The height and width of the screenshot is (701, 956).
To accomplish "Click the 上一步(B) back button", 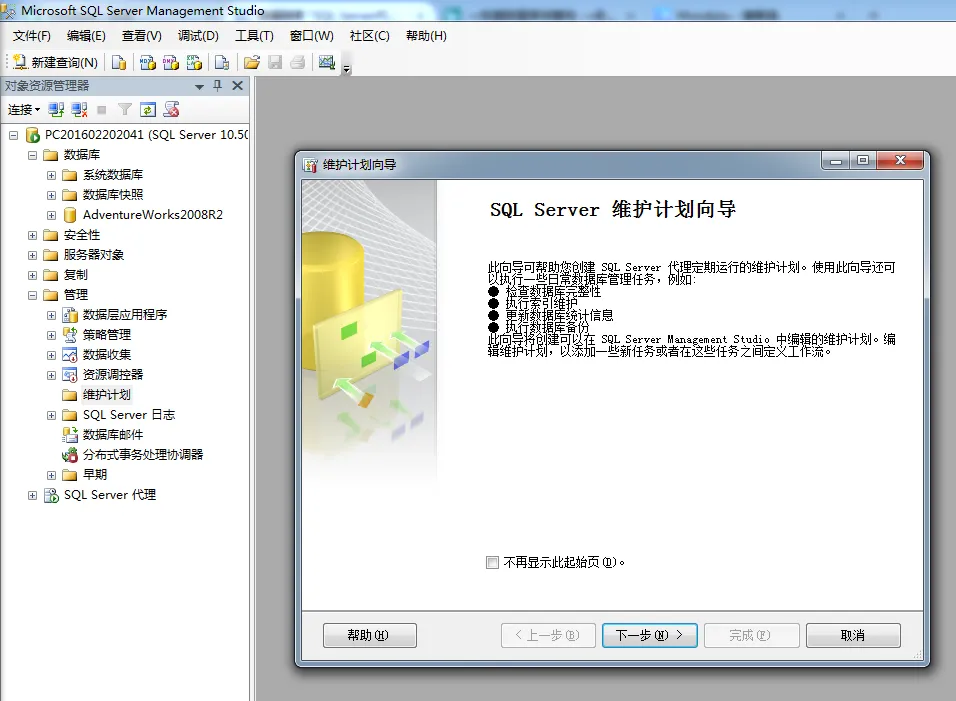I will click(x=548, y=635).
